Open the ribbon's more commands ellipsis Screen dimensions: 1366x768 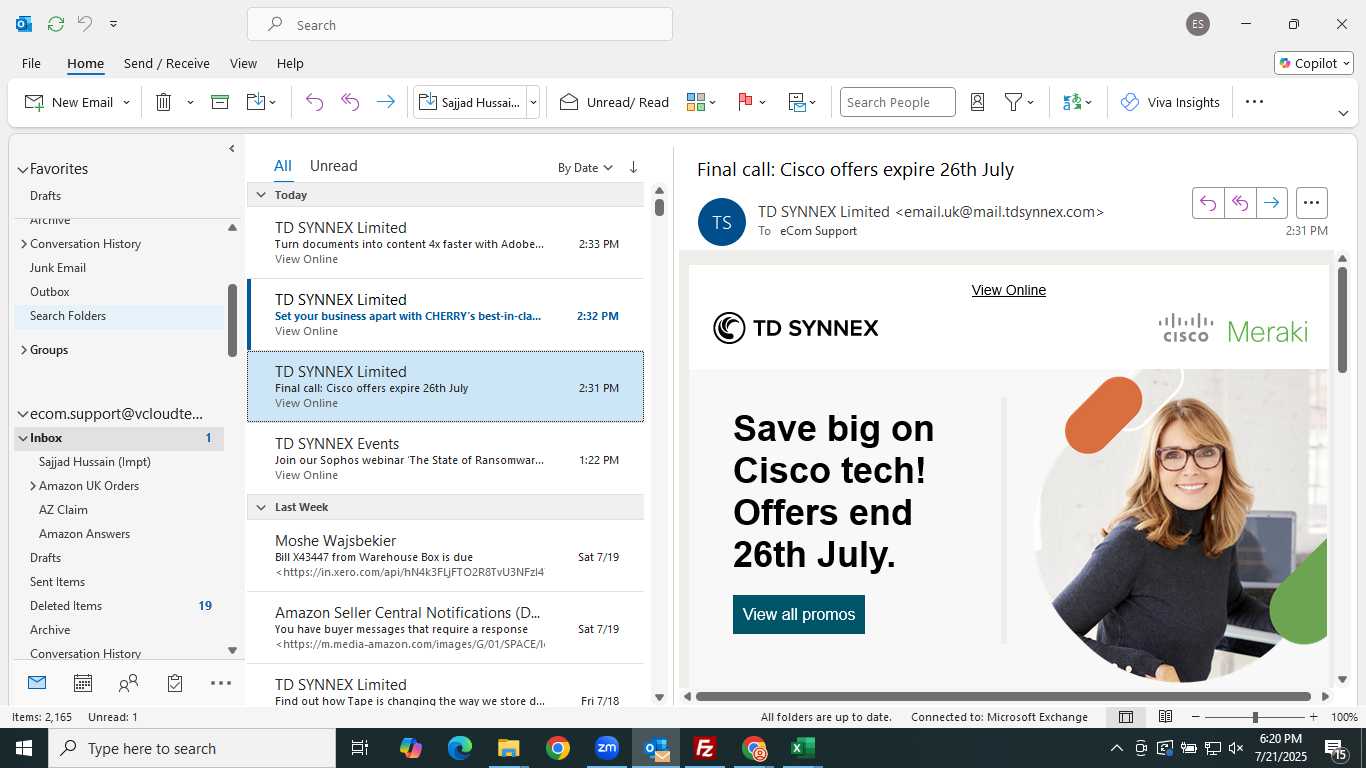tap(1254, 102)
